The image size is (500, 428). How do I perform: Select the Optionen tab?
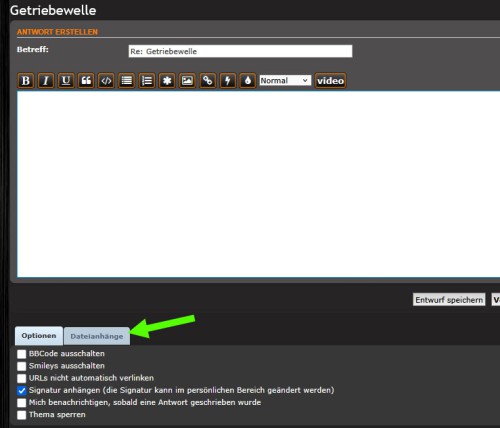[39, 336]
